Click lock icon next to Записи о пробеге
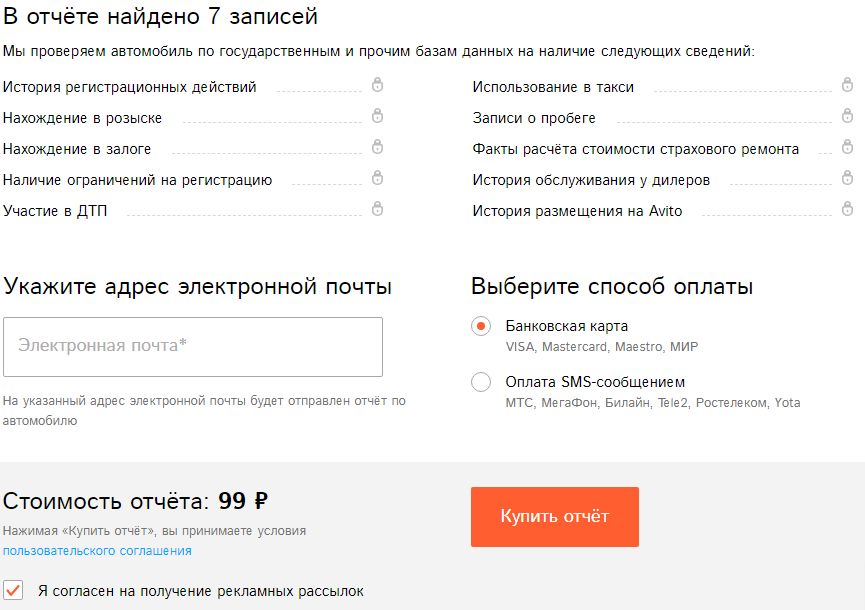 pyautogui.click(x=847, y=117)
